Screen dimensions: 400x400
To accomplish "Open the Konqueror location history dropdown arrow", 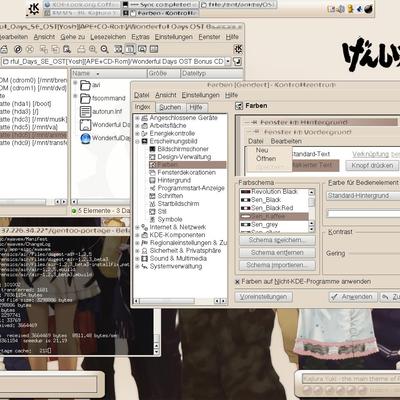I will pyautogui.click(x=228, y=61).
